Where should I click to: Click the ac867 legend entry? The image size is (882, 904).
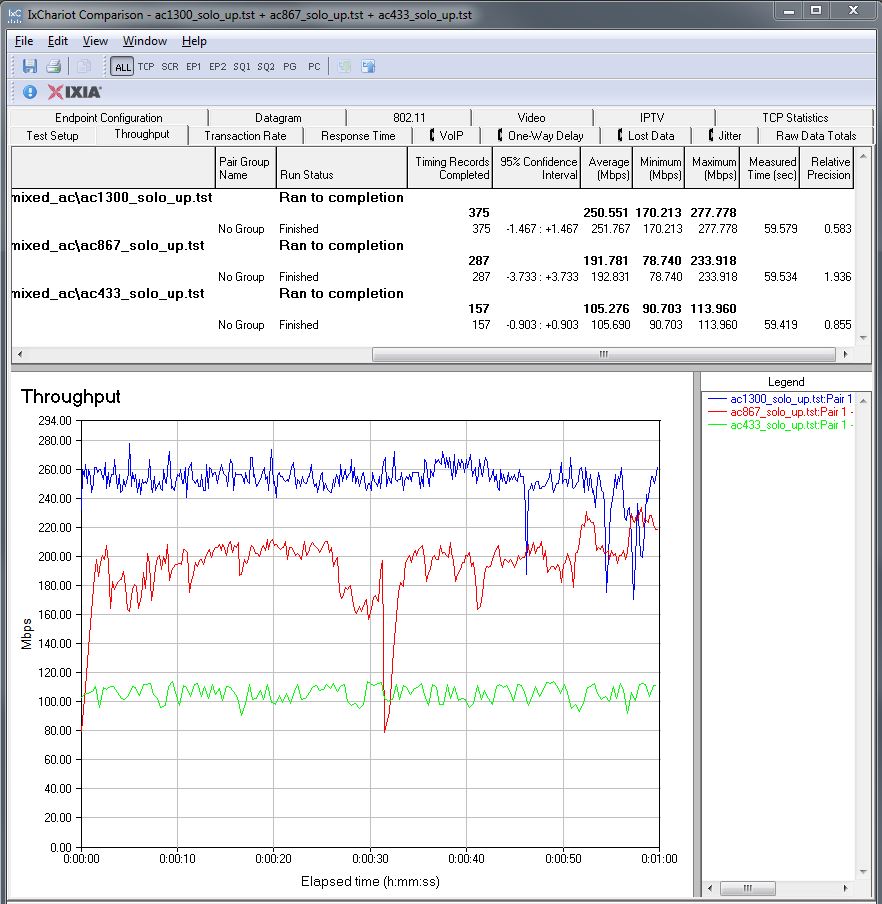click(x=780, y=412)
